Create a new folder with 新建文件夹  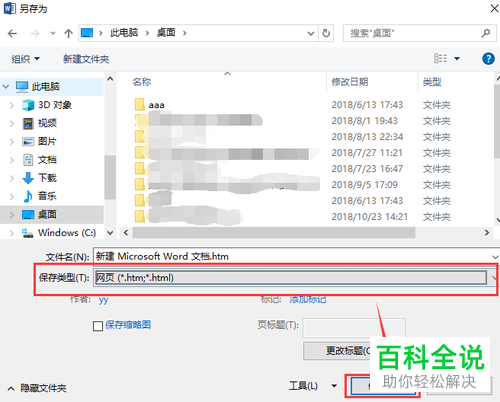86,59
